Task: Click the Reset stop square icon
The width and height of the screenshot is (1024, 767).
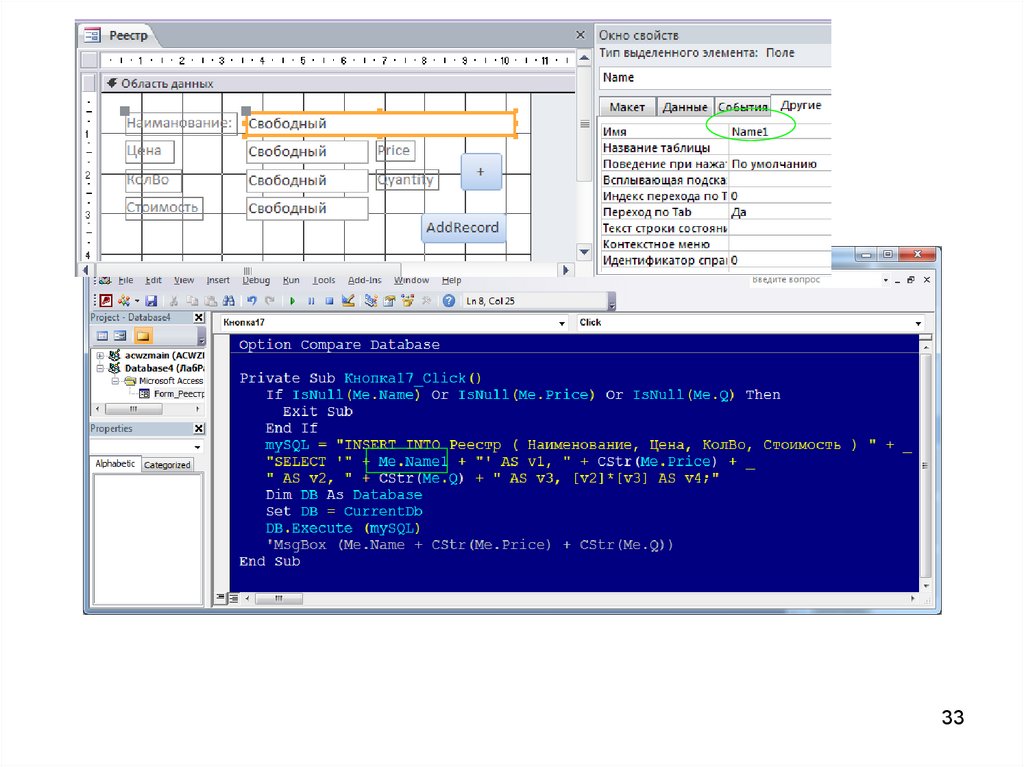Action: [329, 300]
